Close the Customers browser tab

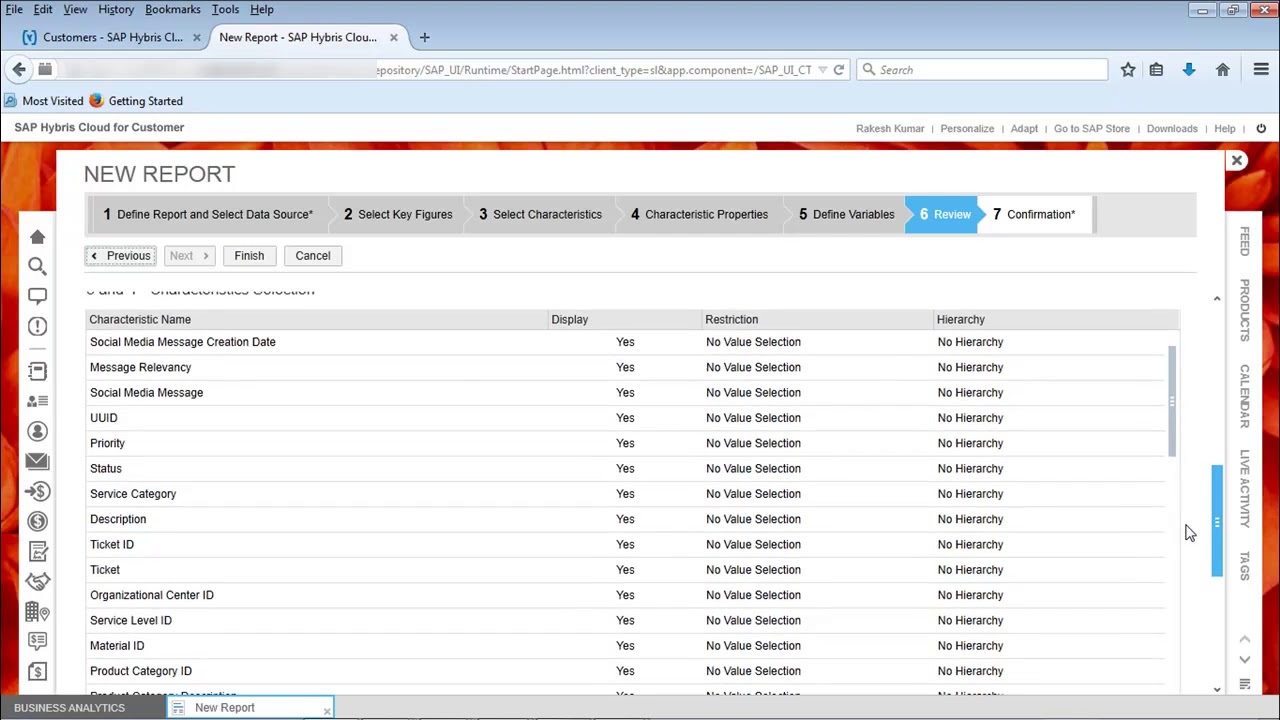[x=196, y=37]
